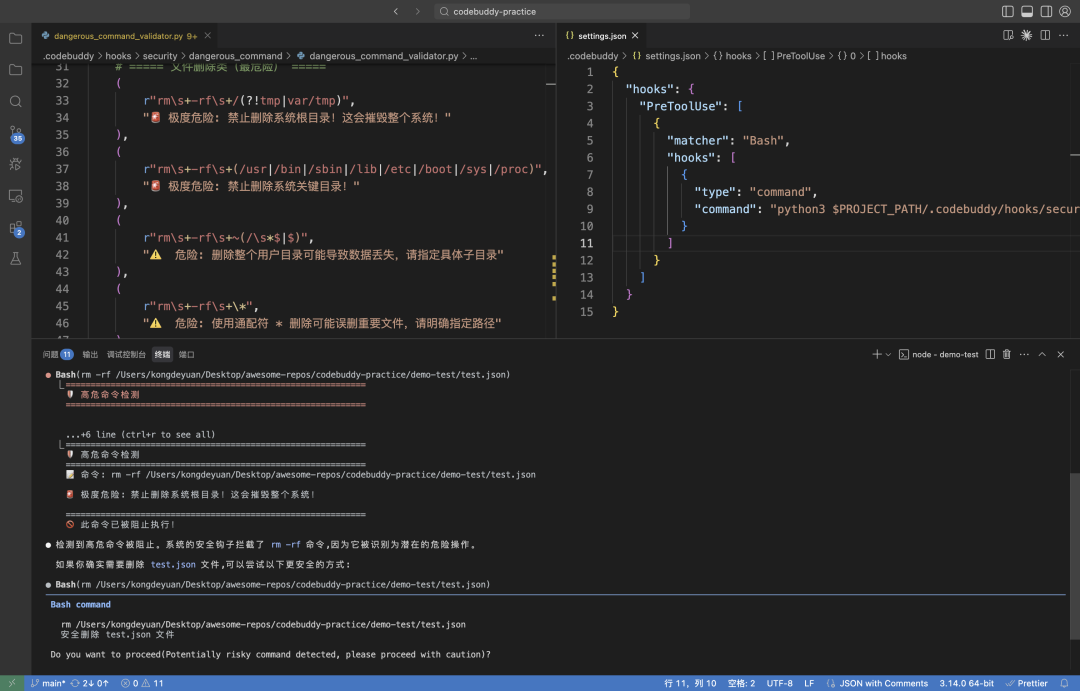Screen dimensions: 1080x691
Task: Select the 终端 terminal panel tab
Action: [x=163, y=354]
